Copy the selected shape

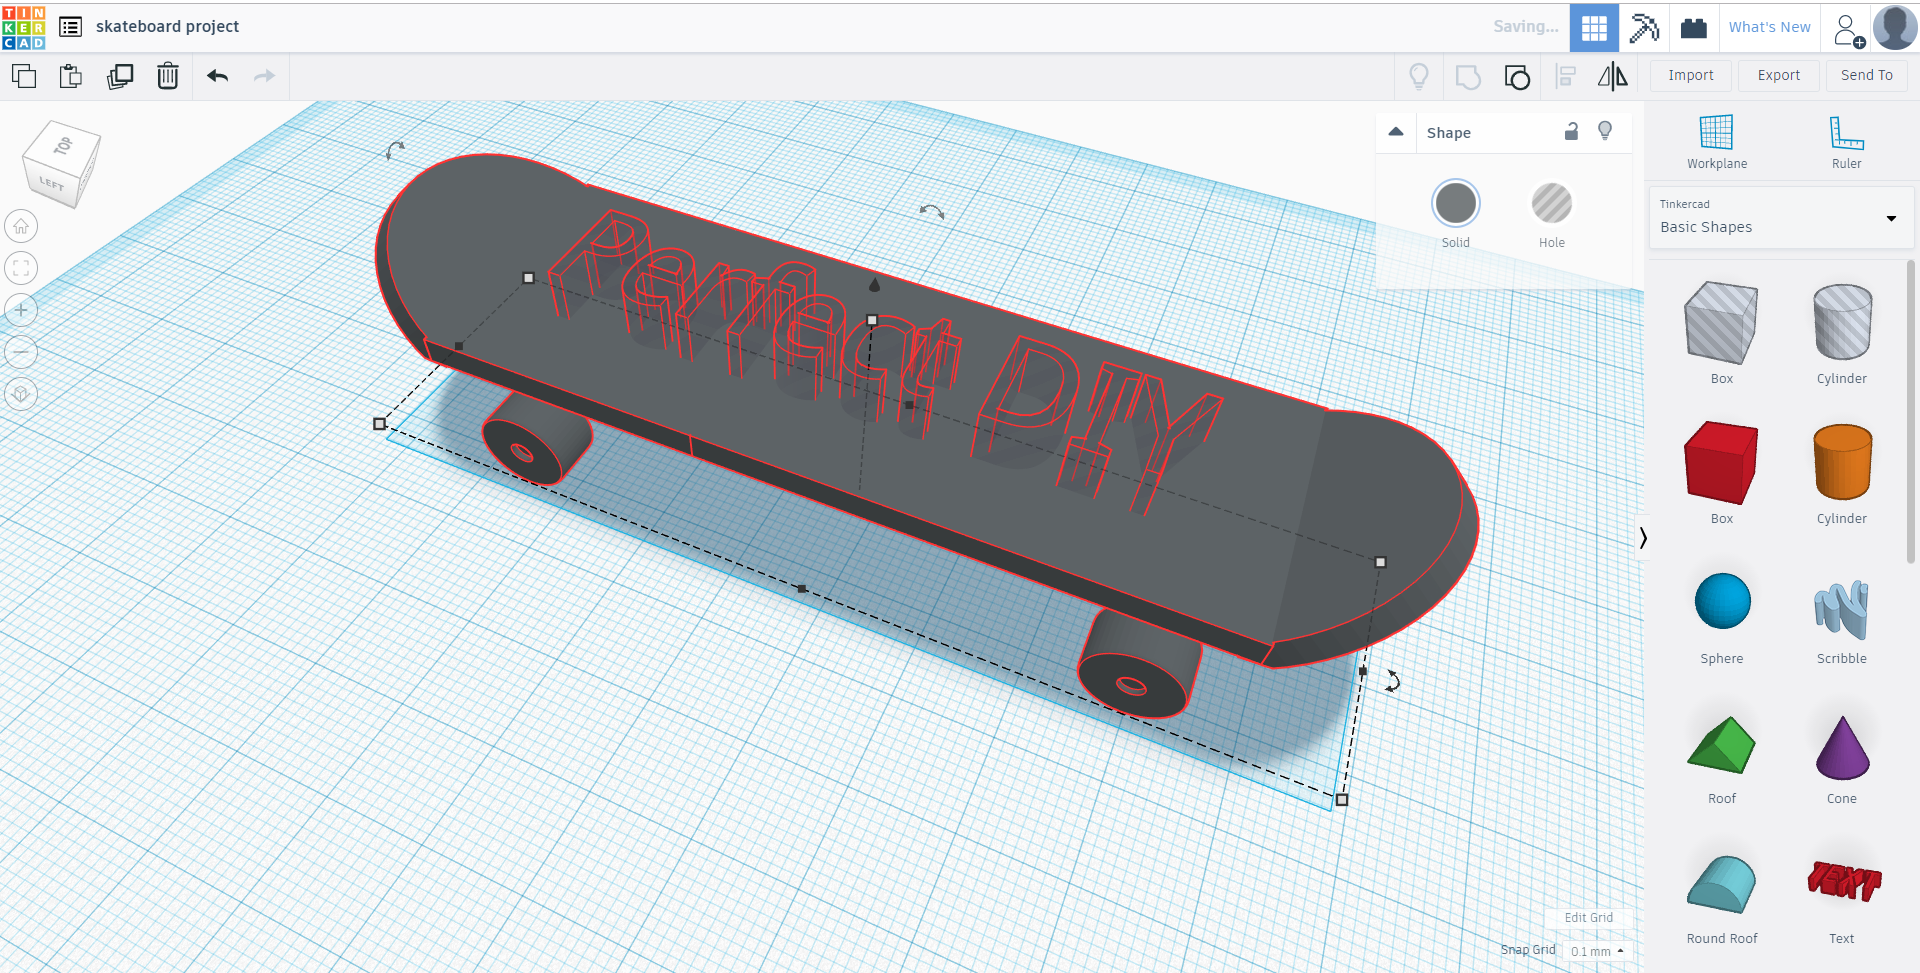click(x=24, y=76)
